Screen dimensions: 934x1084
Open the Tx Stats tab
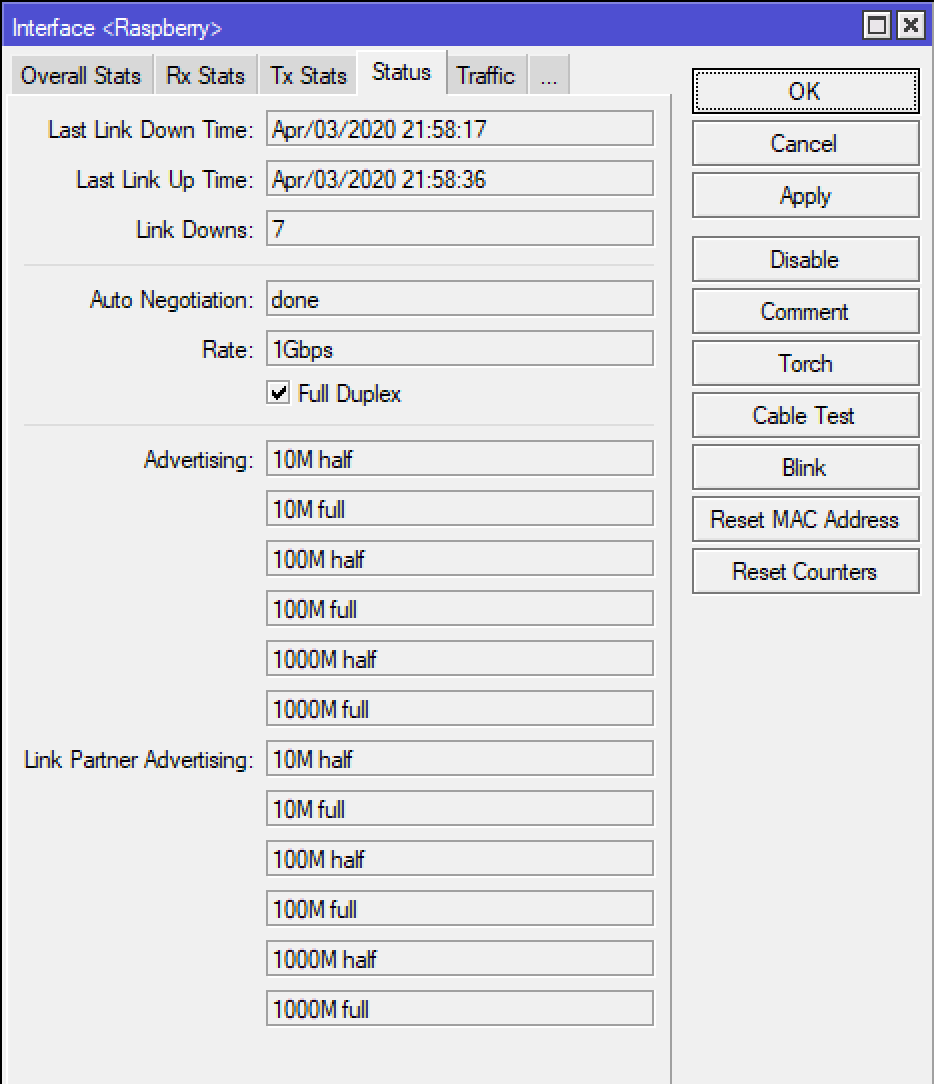(x=308, y=75)
